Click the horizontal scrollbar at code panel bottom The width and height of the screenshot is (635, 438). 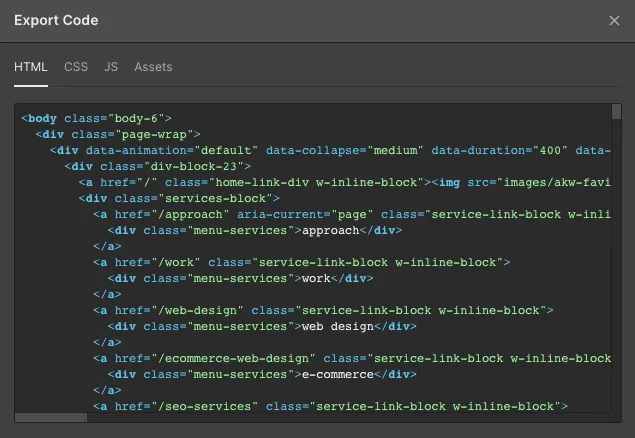pyautogui.click(x=51, y=417)
